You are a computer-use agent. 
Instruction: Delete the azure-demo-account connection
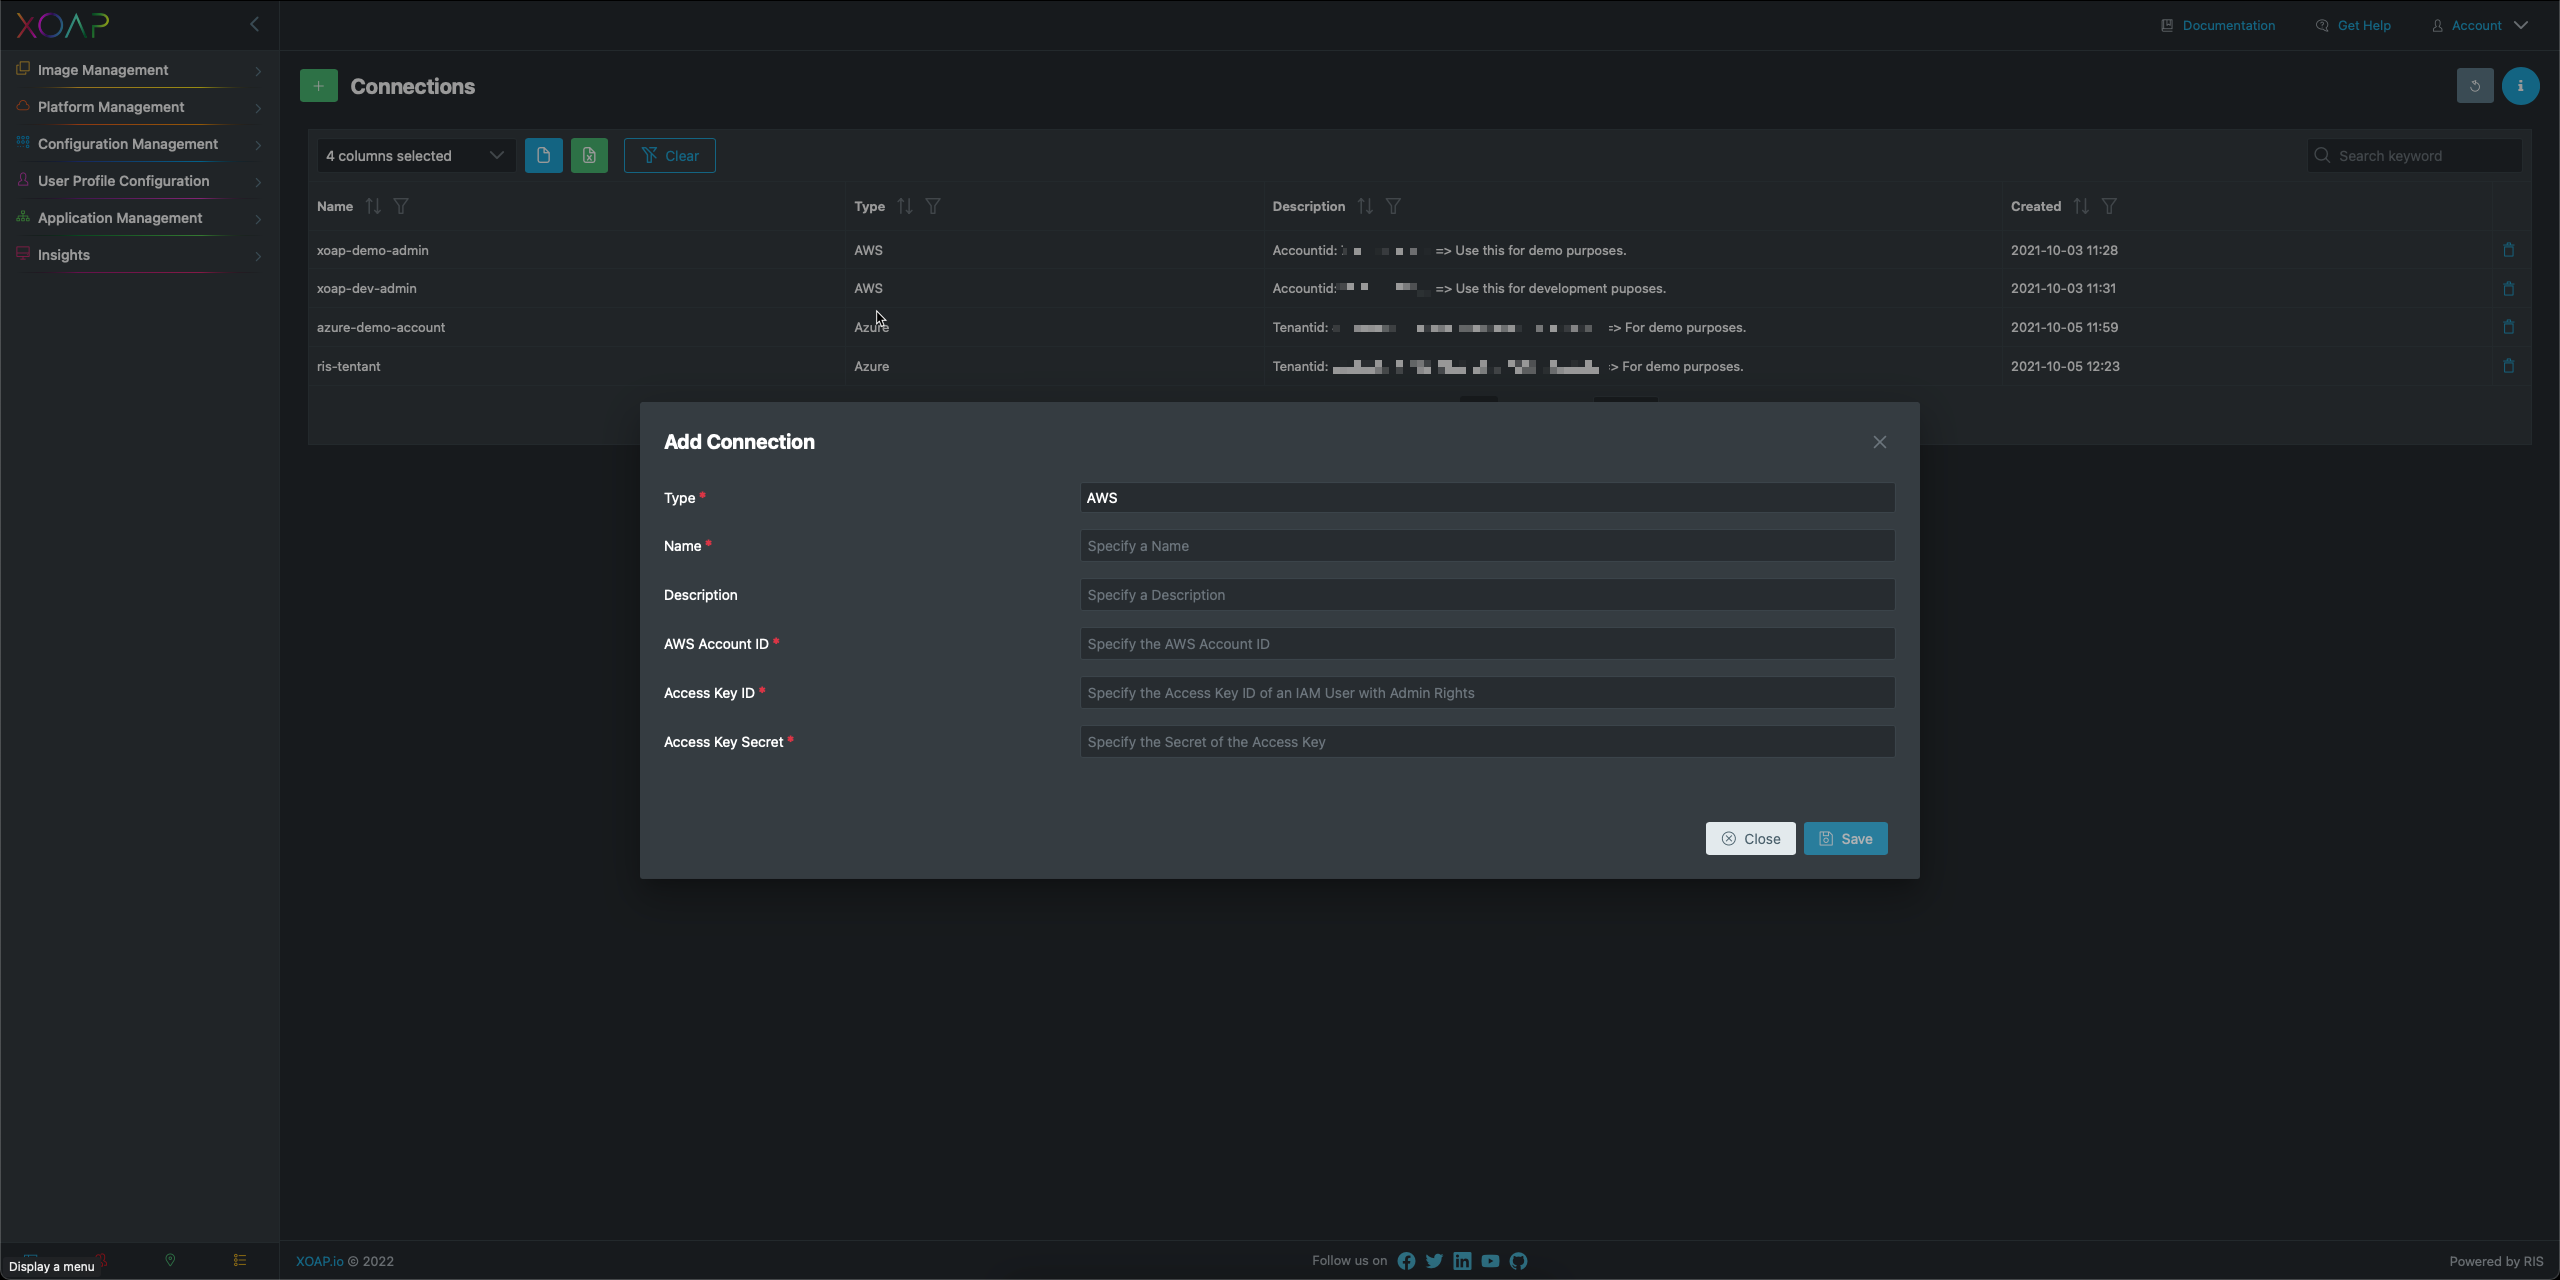click(2508, 327)
